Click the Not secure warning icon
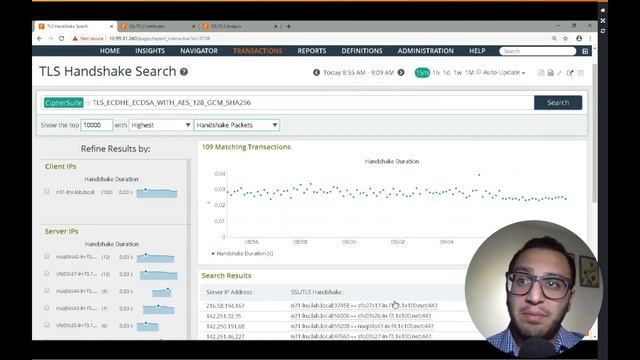 (x=75, y=38)
